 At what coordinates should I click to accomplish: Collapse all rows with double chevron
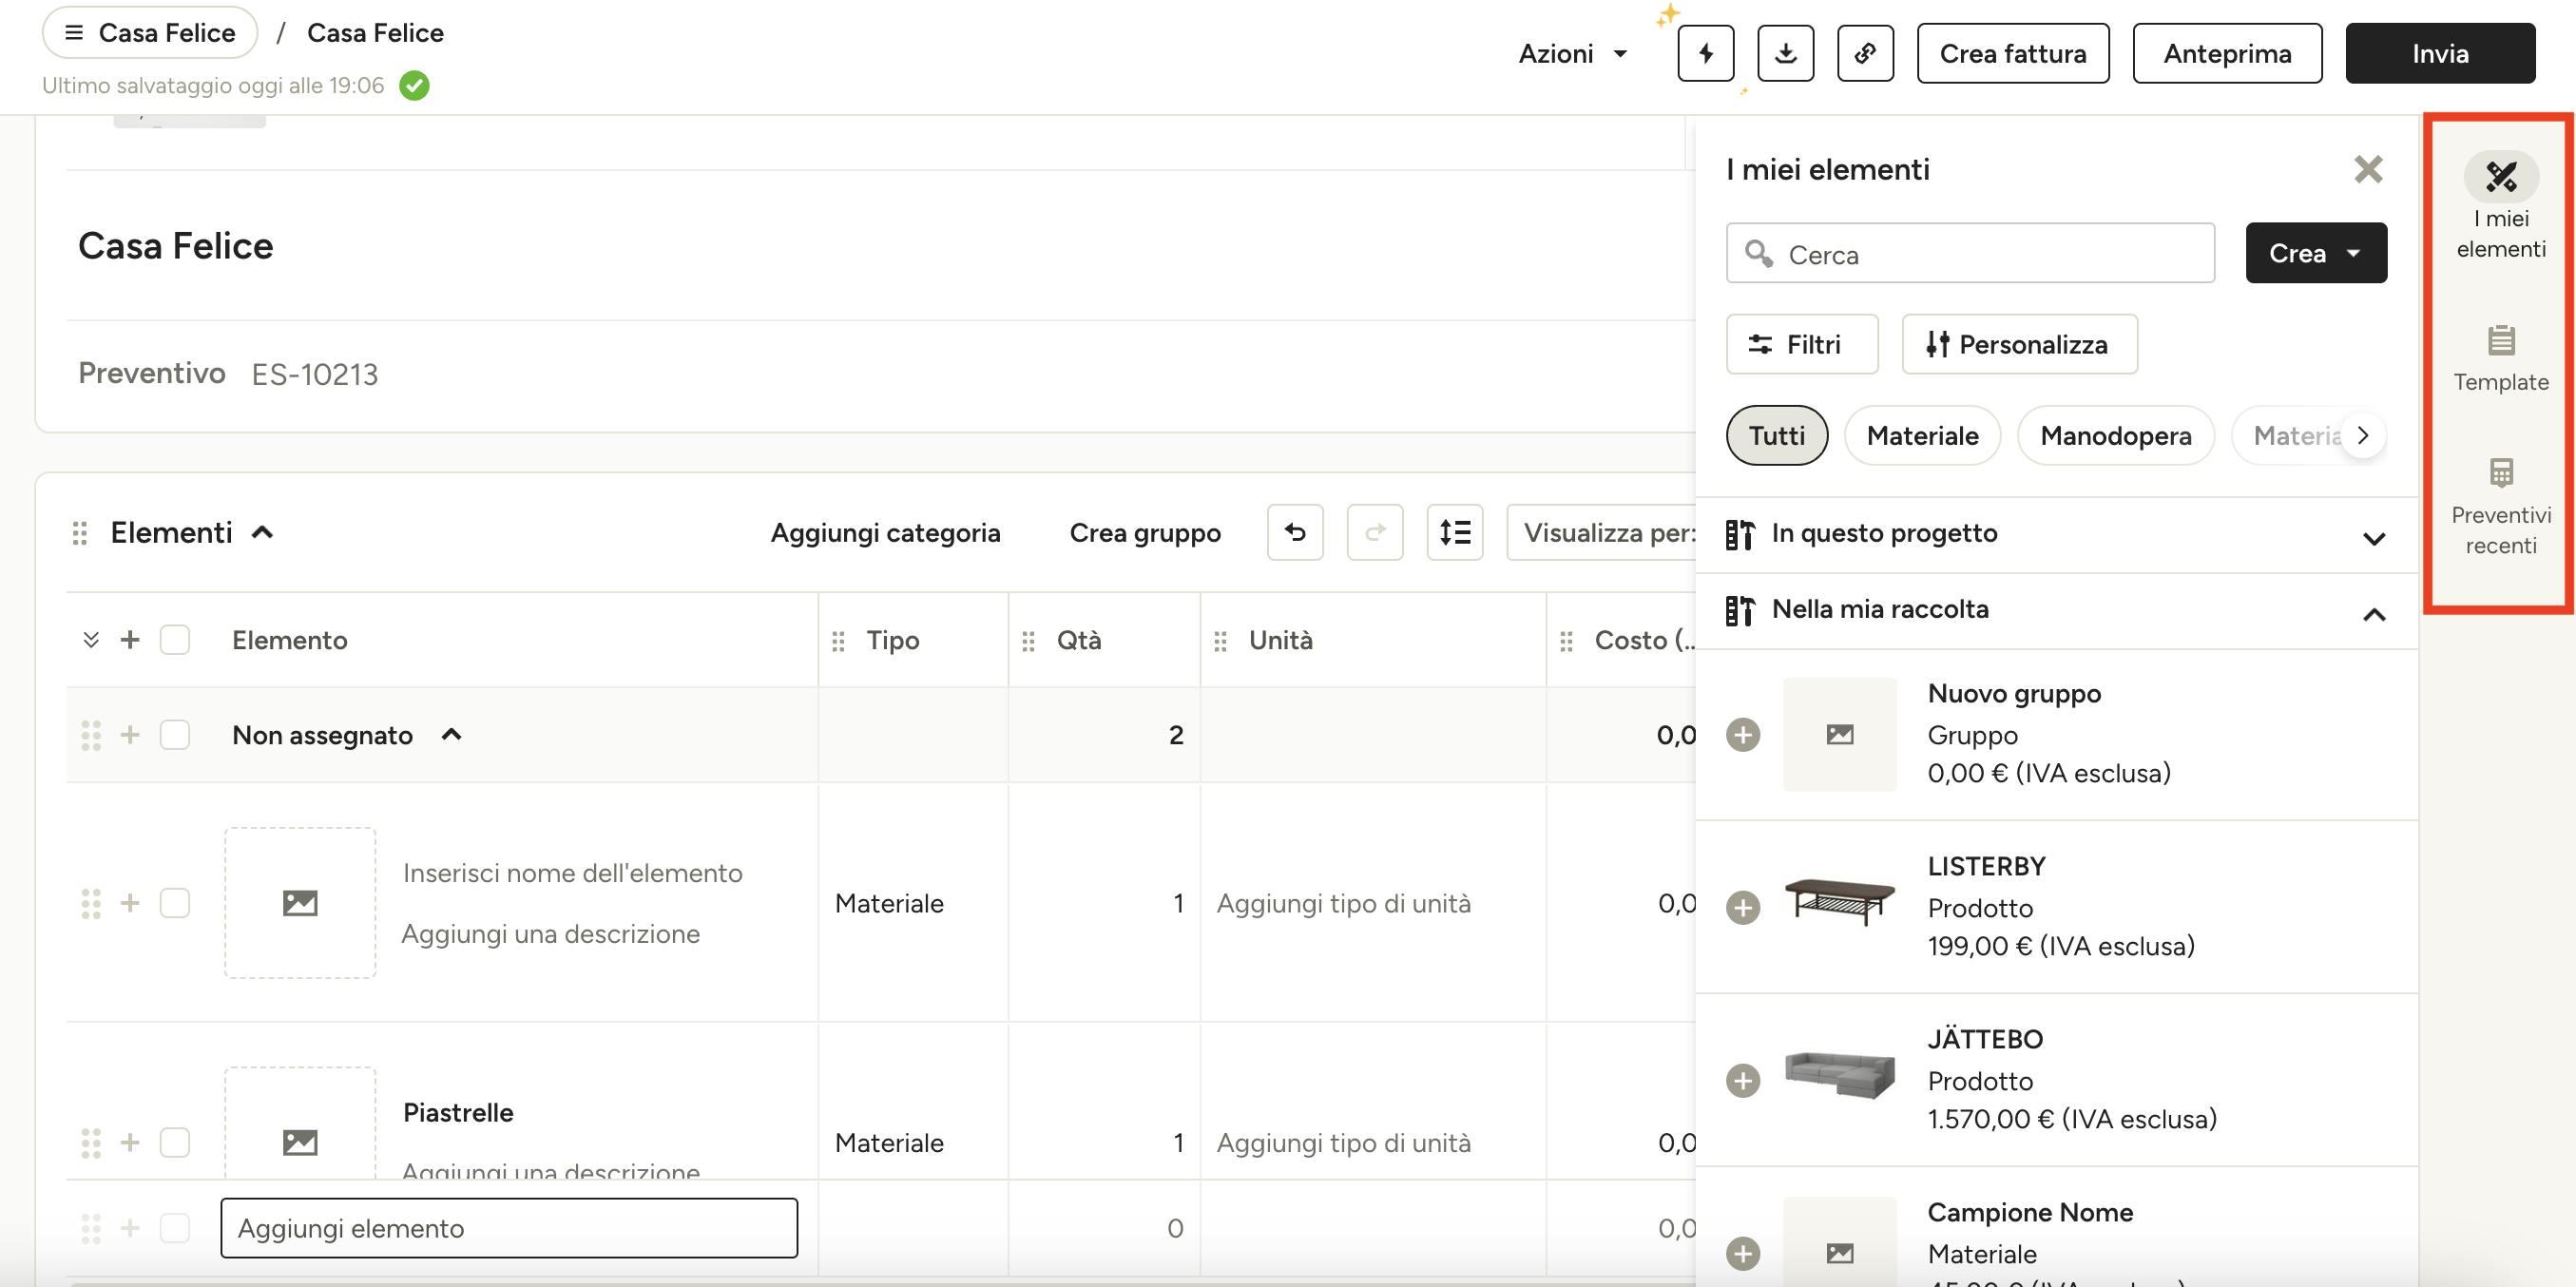(91, 640)
